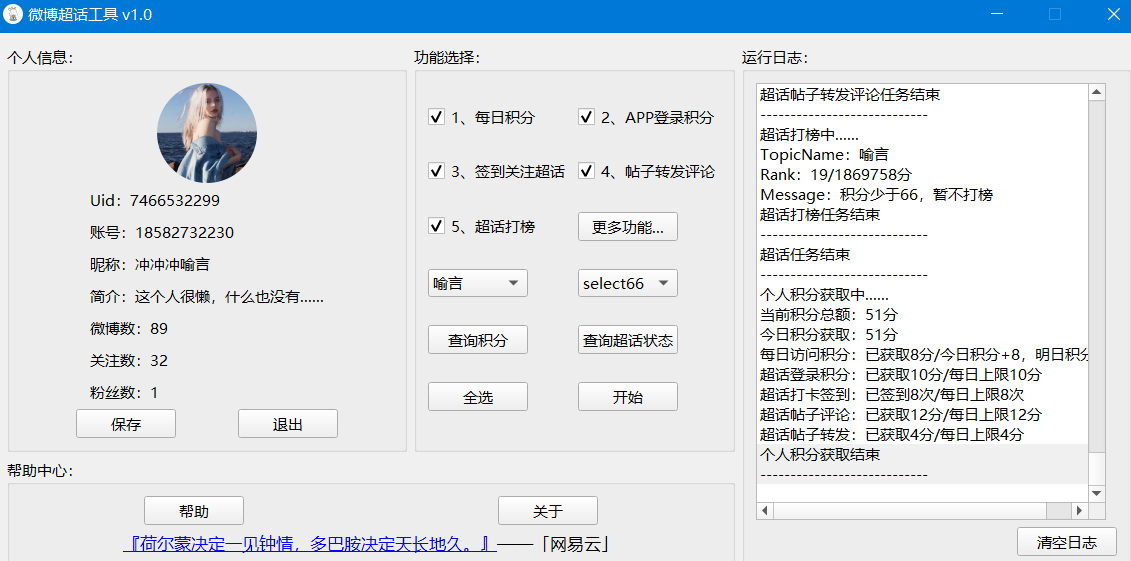Open the 帮助 help button
The image size is (1131, 561).
click(x=194, y=511)
